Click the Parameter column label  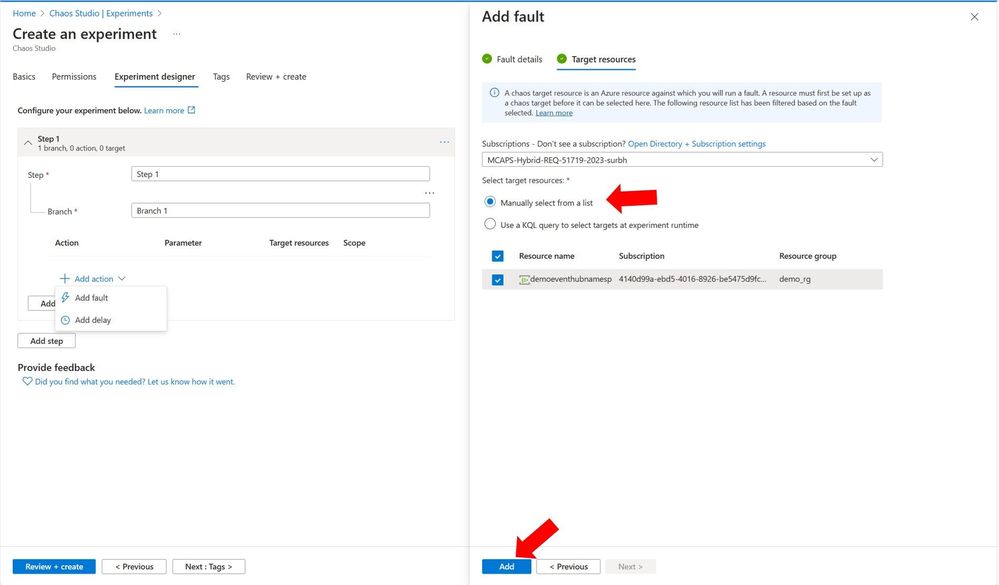tap(183, 243)
